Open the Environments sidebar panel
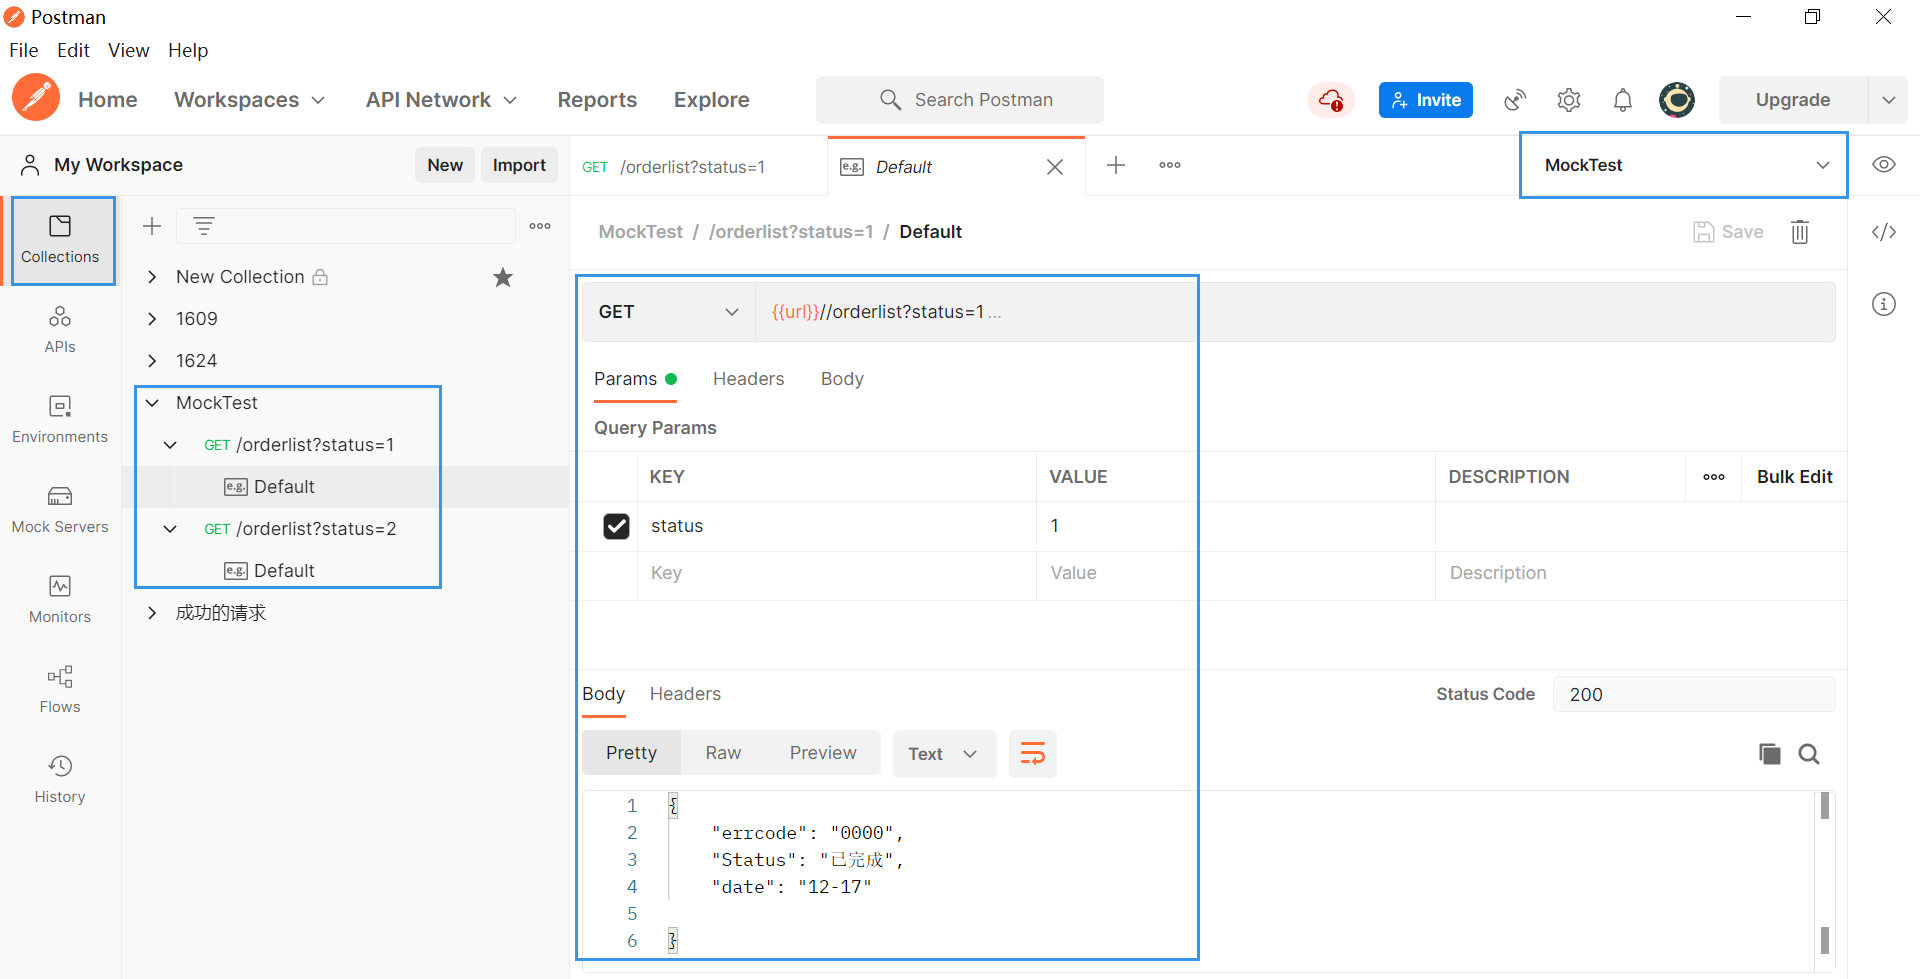The image size is (1920, 979). pyautogui.click(x=60, y=420)
